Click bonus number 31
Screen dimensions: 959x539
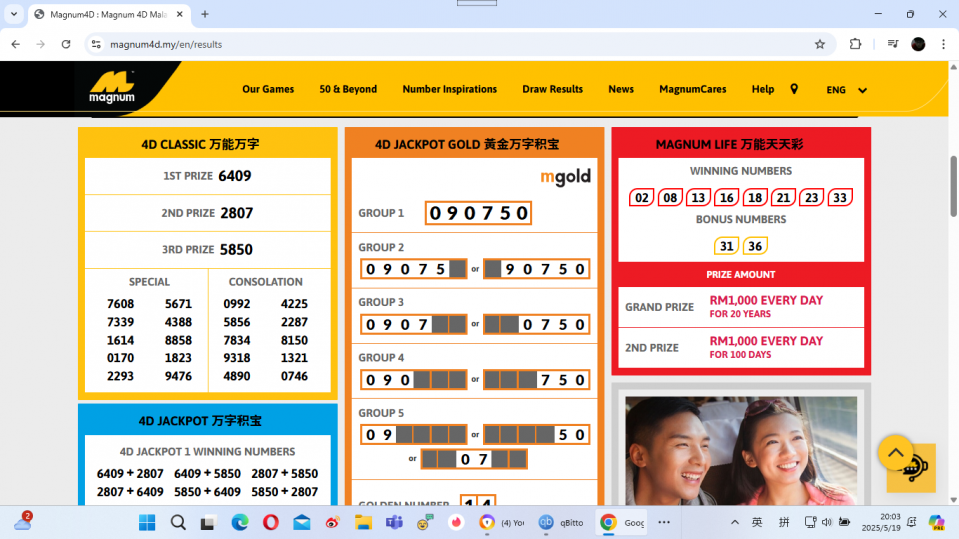(x=726, y=246)
